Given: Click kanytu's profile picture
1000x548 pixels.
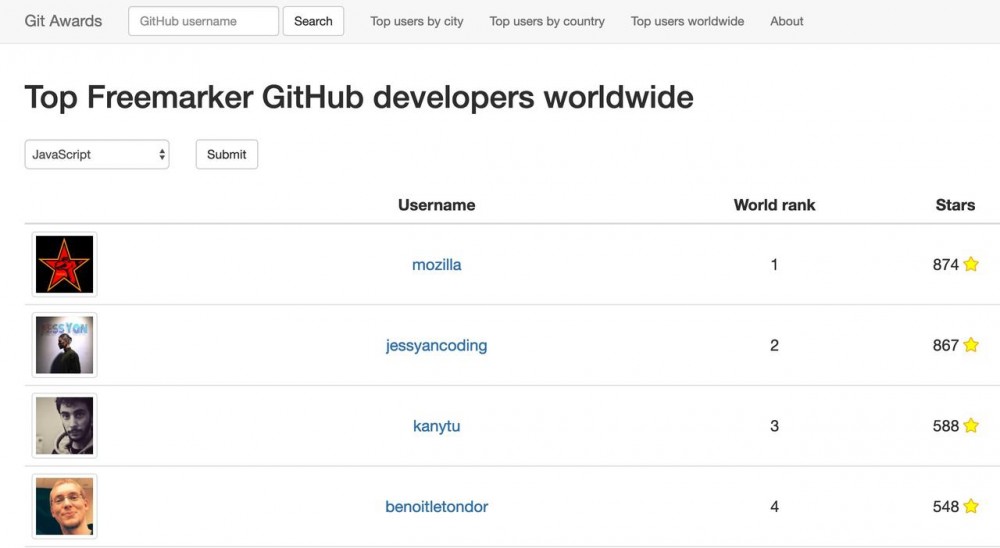Looking at the screenshot, I should pos(64,426).
